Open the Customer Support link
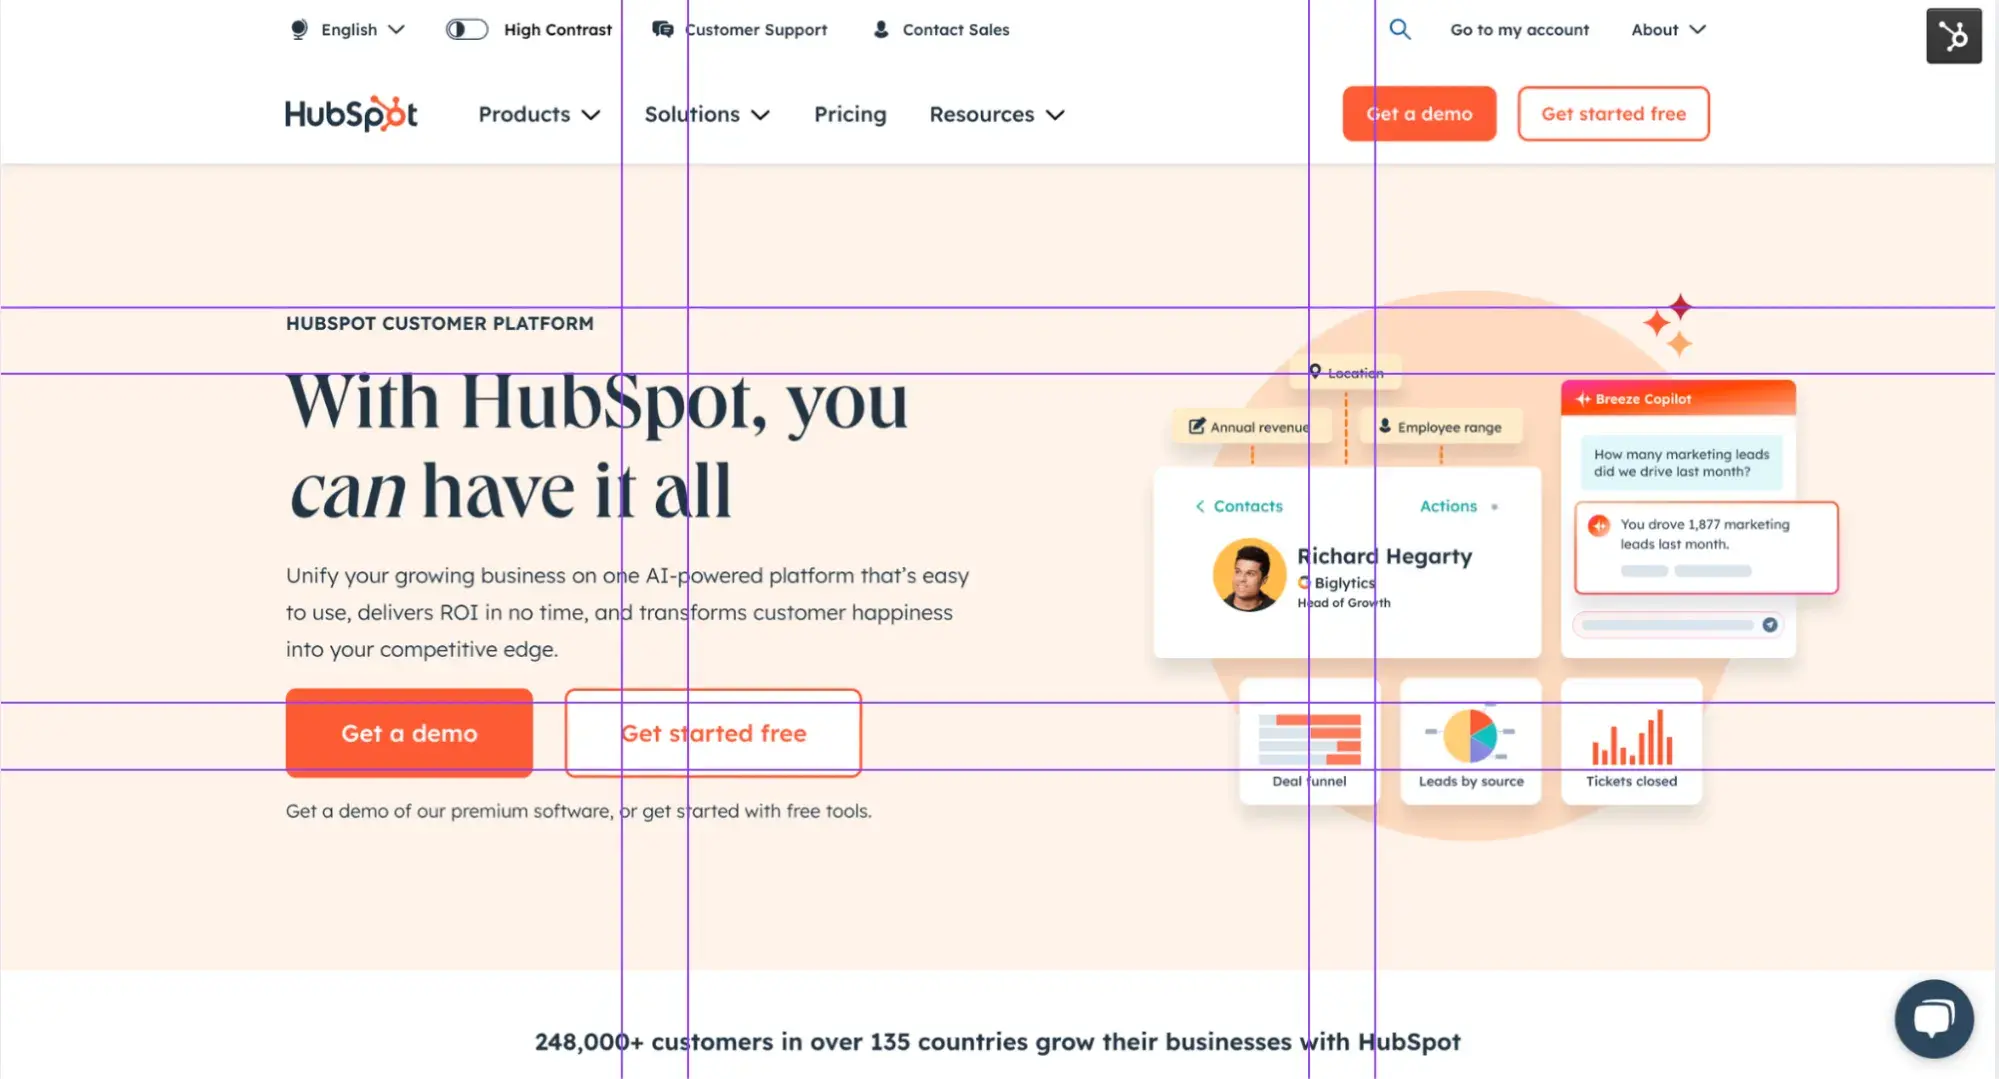Image resolution: width=1999 pixels, height=1079 pixels. coord(756,29)
